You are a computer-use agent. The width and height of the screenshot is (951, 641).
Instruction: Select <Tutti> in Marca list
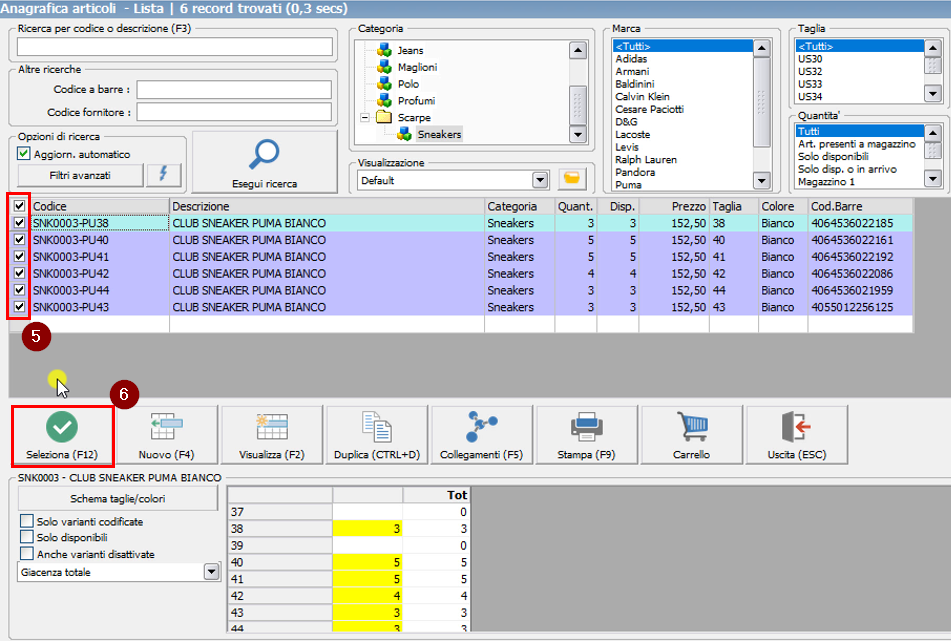[683, 46]
